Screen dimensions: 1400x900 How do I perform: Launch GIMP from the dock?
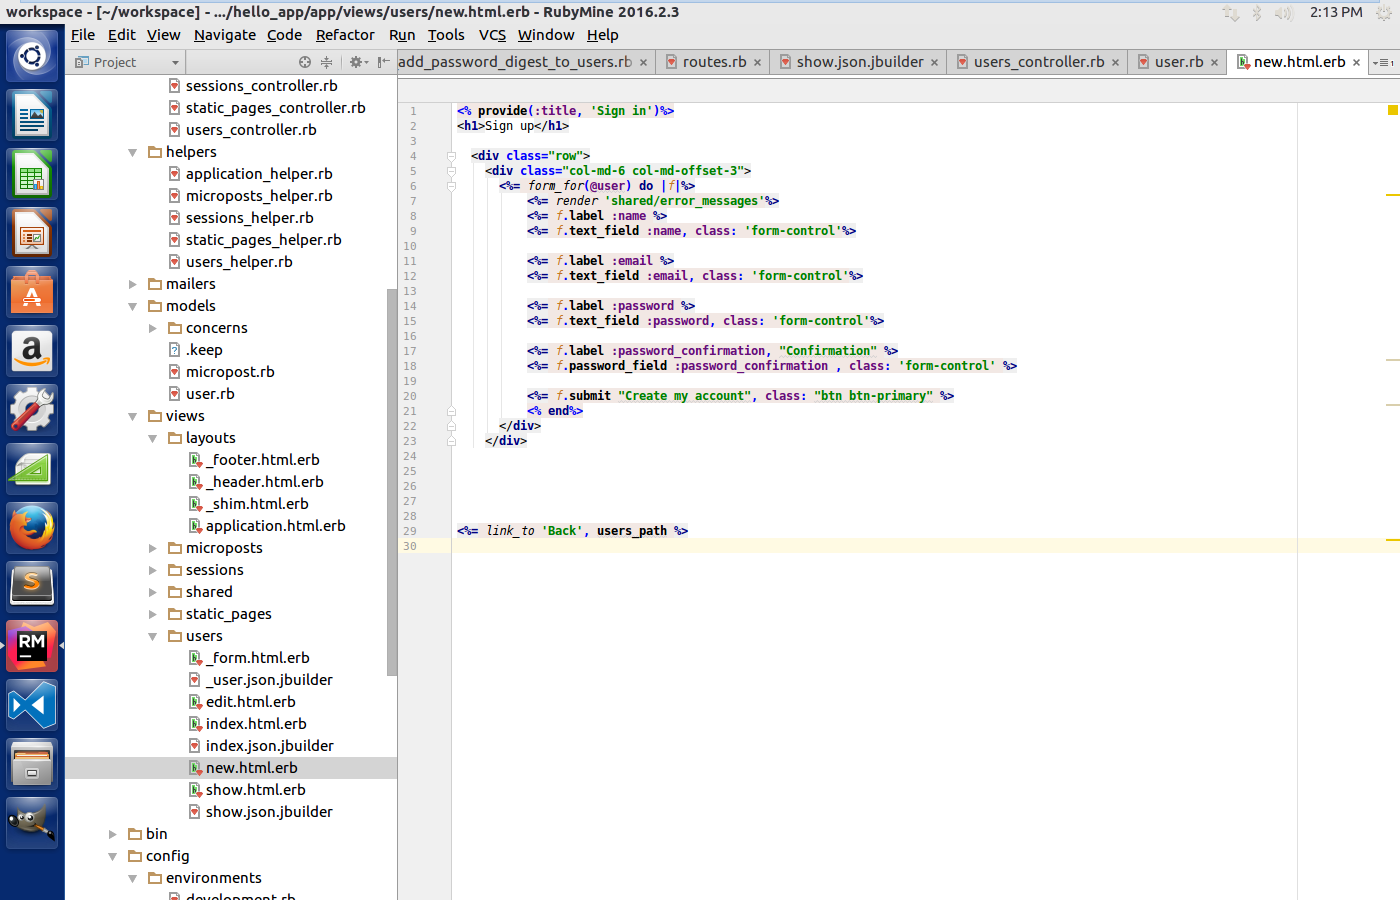32,823
